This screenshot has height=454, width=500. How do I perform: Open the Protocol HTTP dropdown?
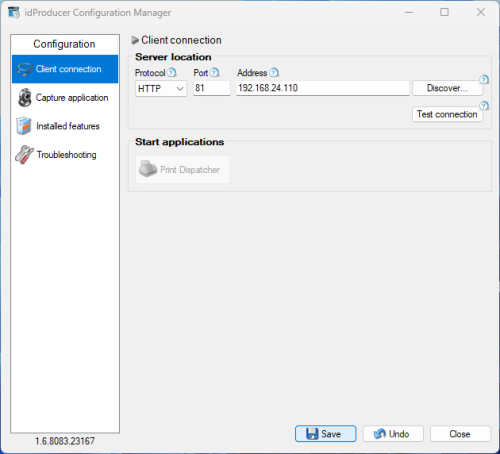click(x=161, y=89)
